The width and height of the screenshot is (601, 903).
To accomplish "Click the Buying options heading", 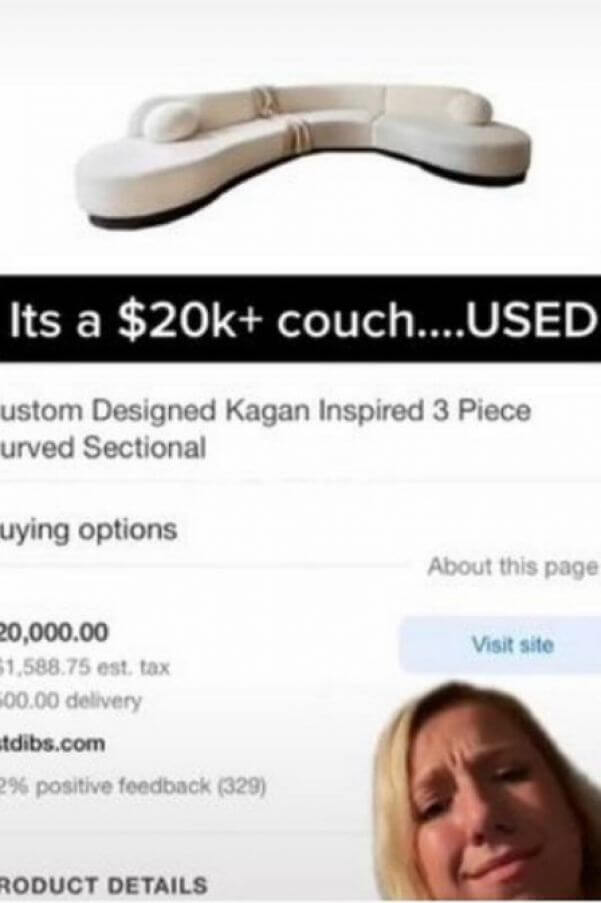I will 89,530.
